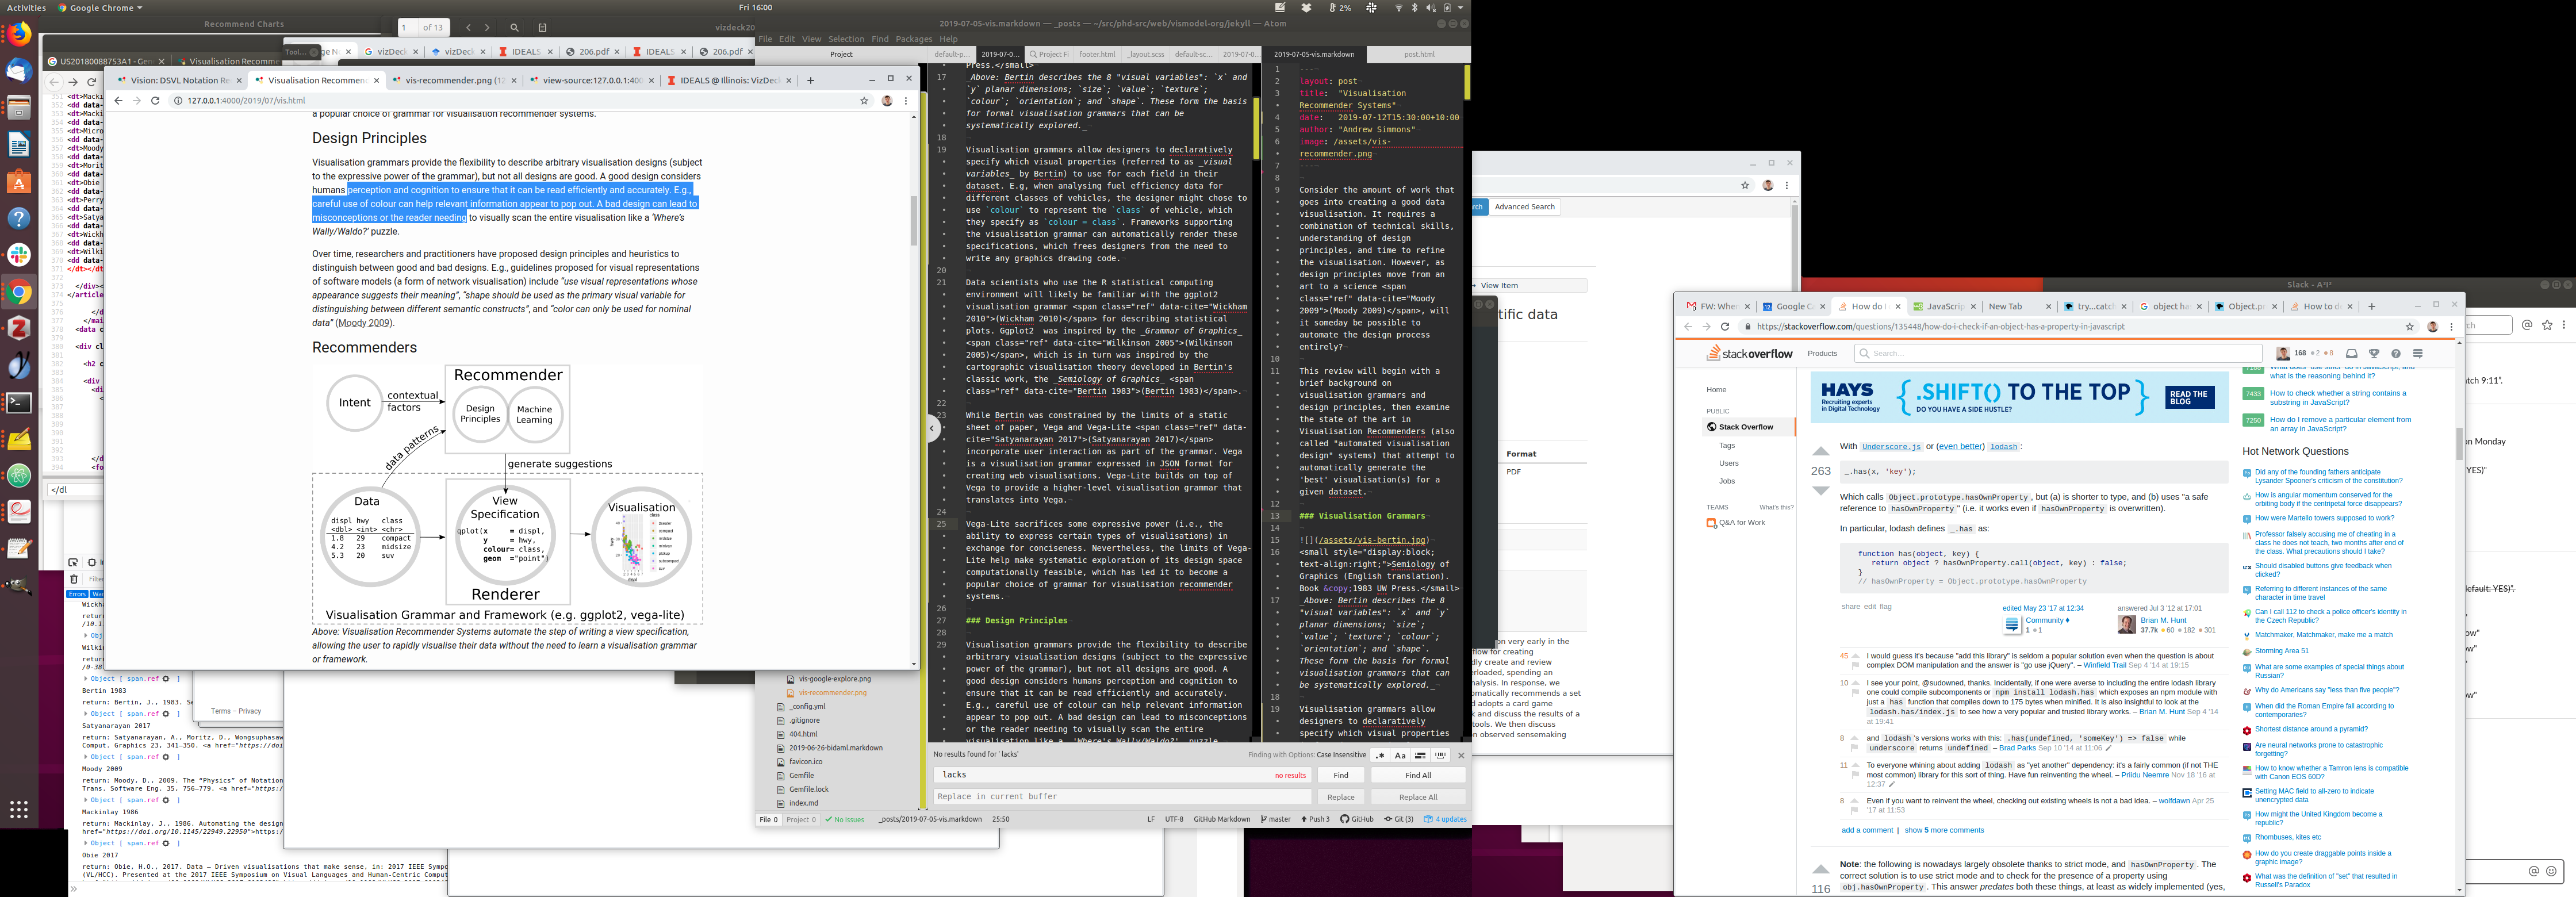This screenshot has height=897, width=2576.
Task: Open the Google Chrome app menu dropdown
Action: point(100,8)
